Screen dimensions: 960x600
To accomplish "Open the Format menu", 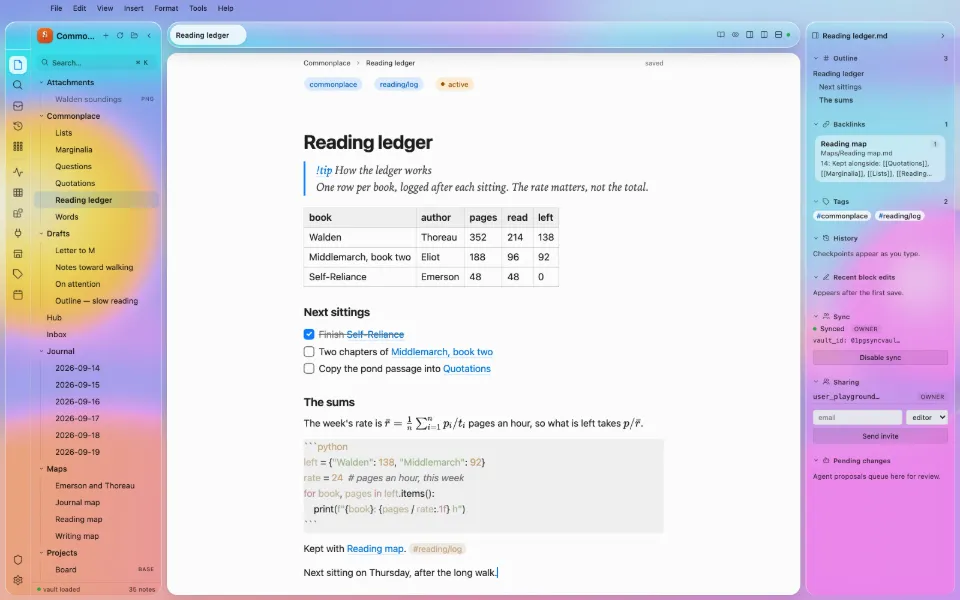I will point(166,8).
